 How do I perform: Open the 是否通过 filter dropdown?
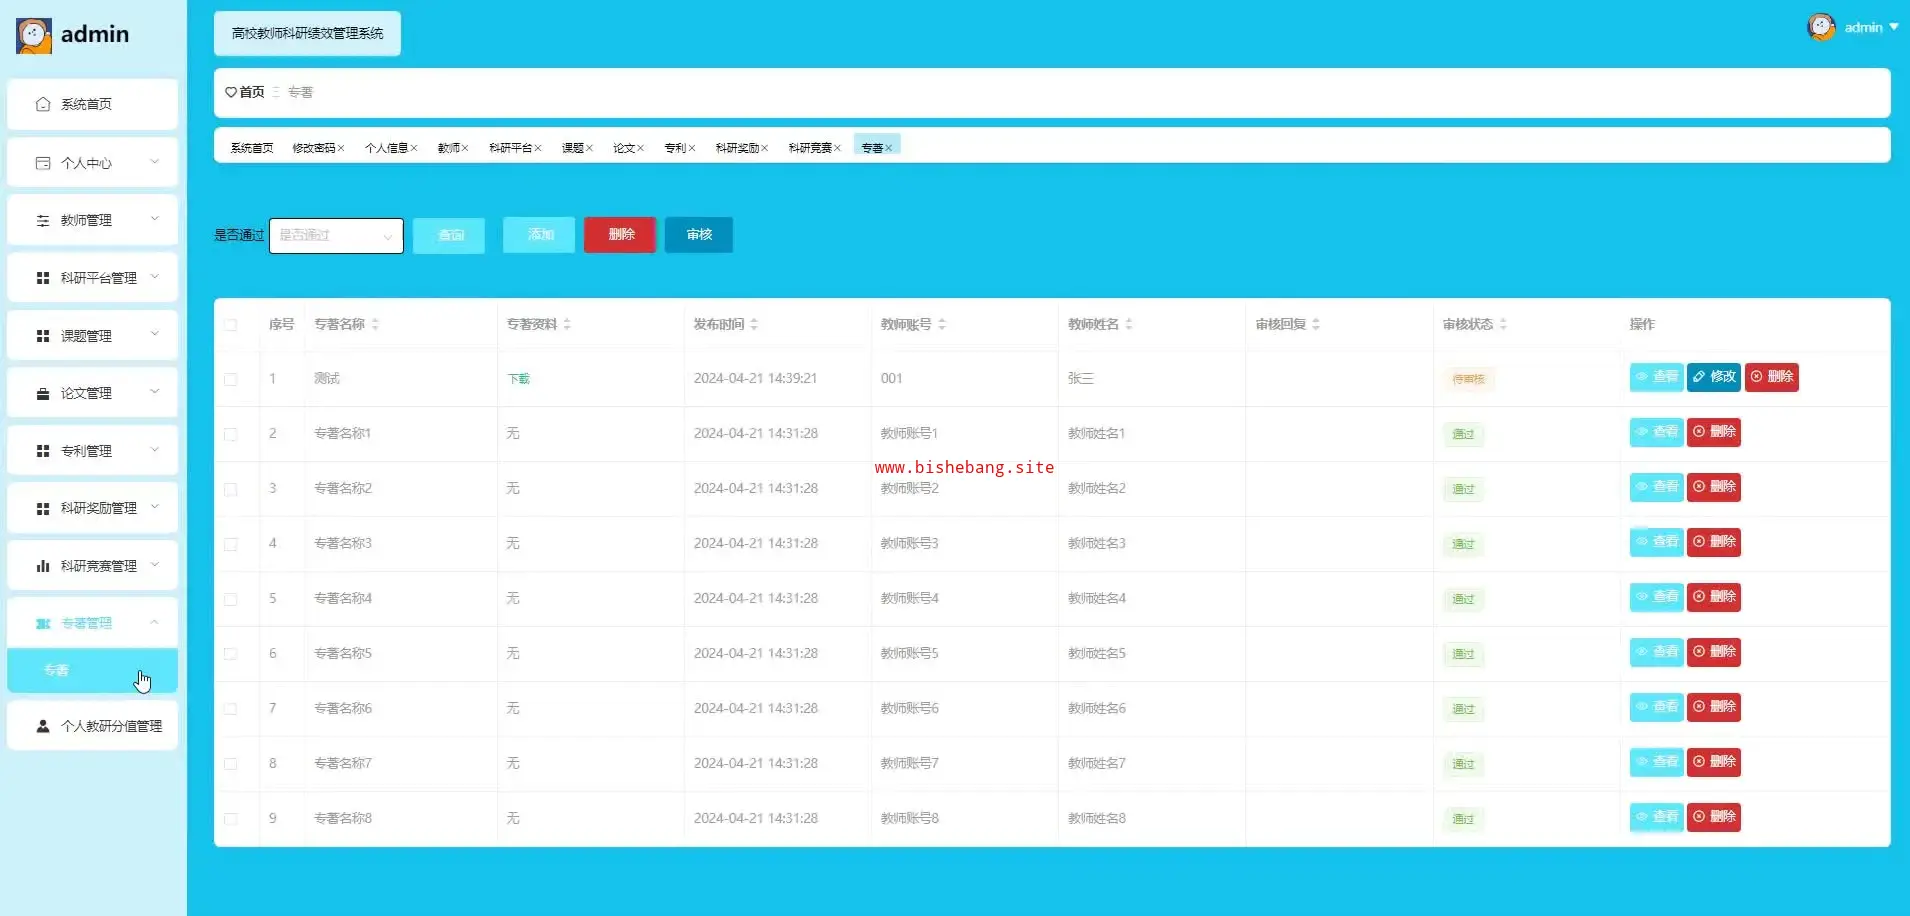(x=336, y=236)
